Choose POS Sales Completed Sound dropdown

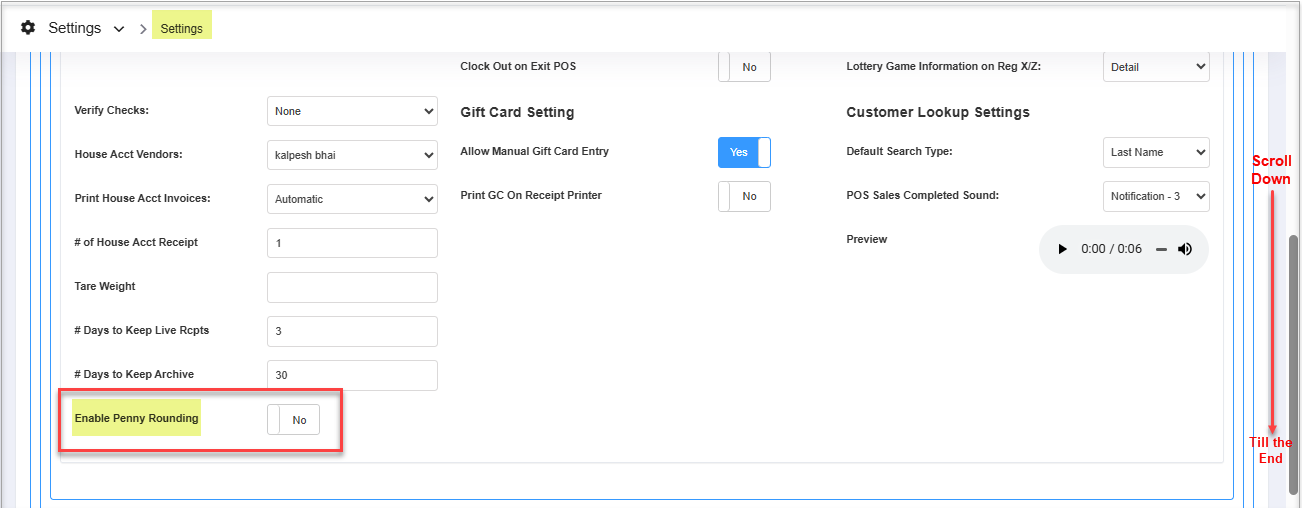1156,196
